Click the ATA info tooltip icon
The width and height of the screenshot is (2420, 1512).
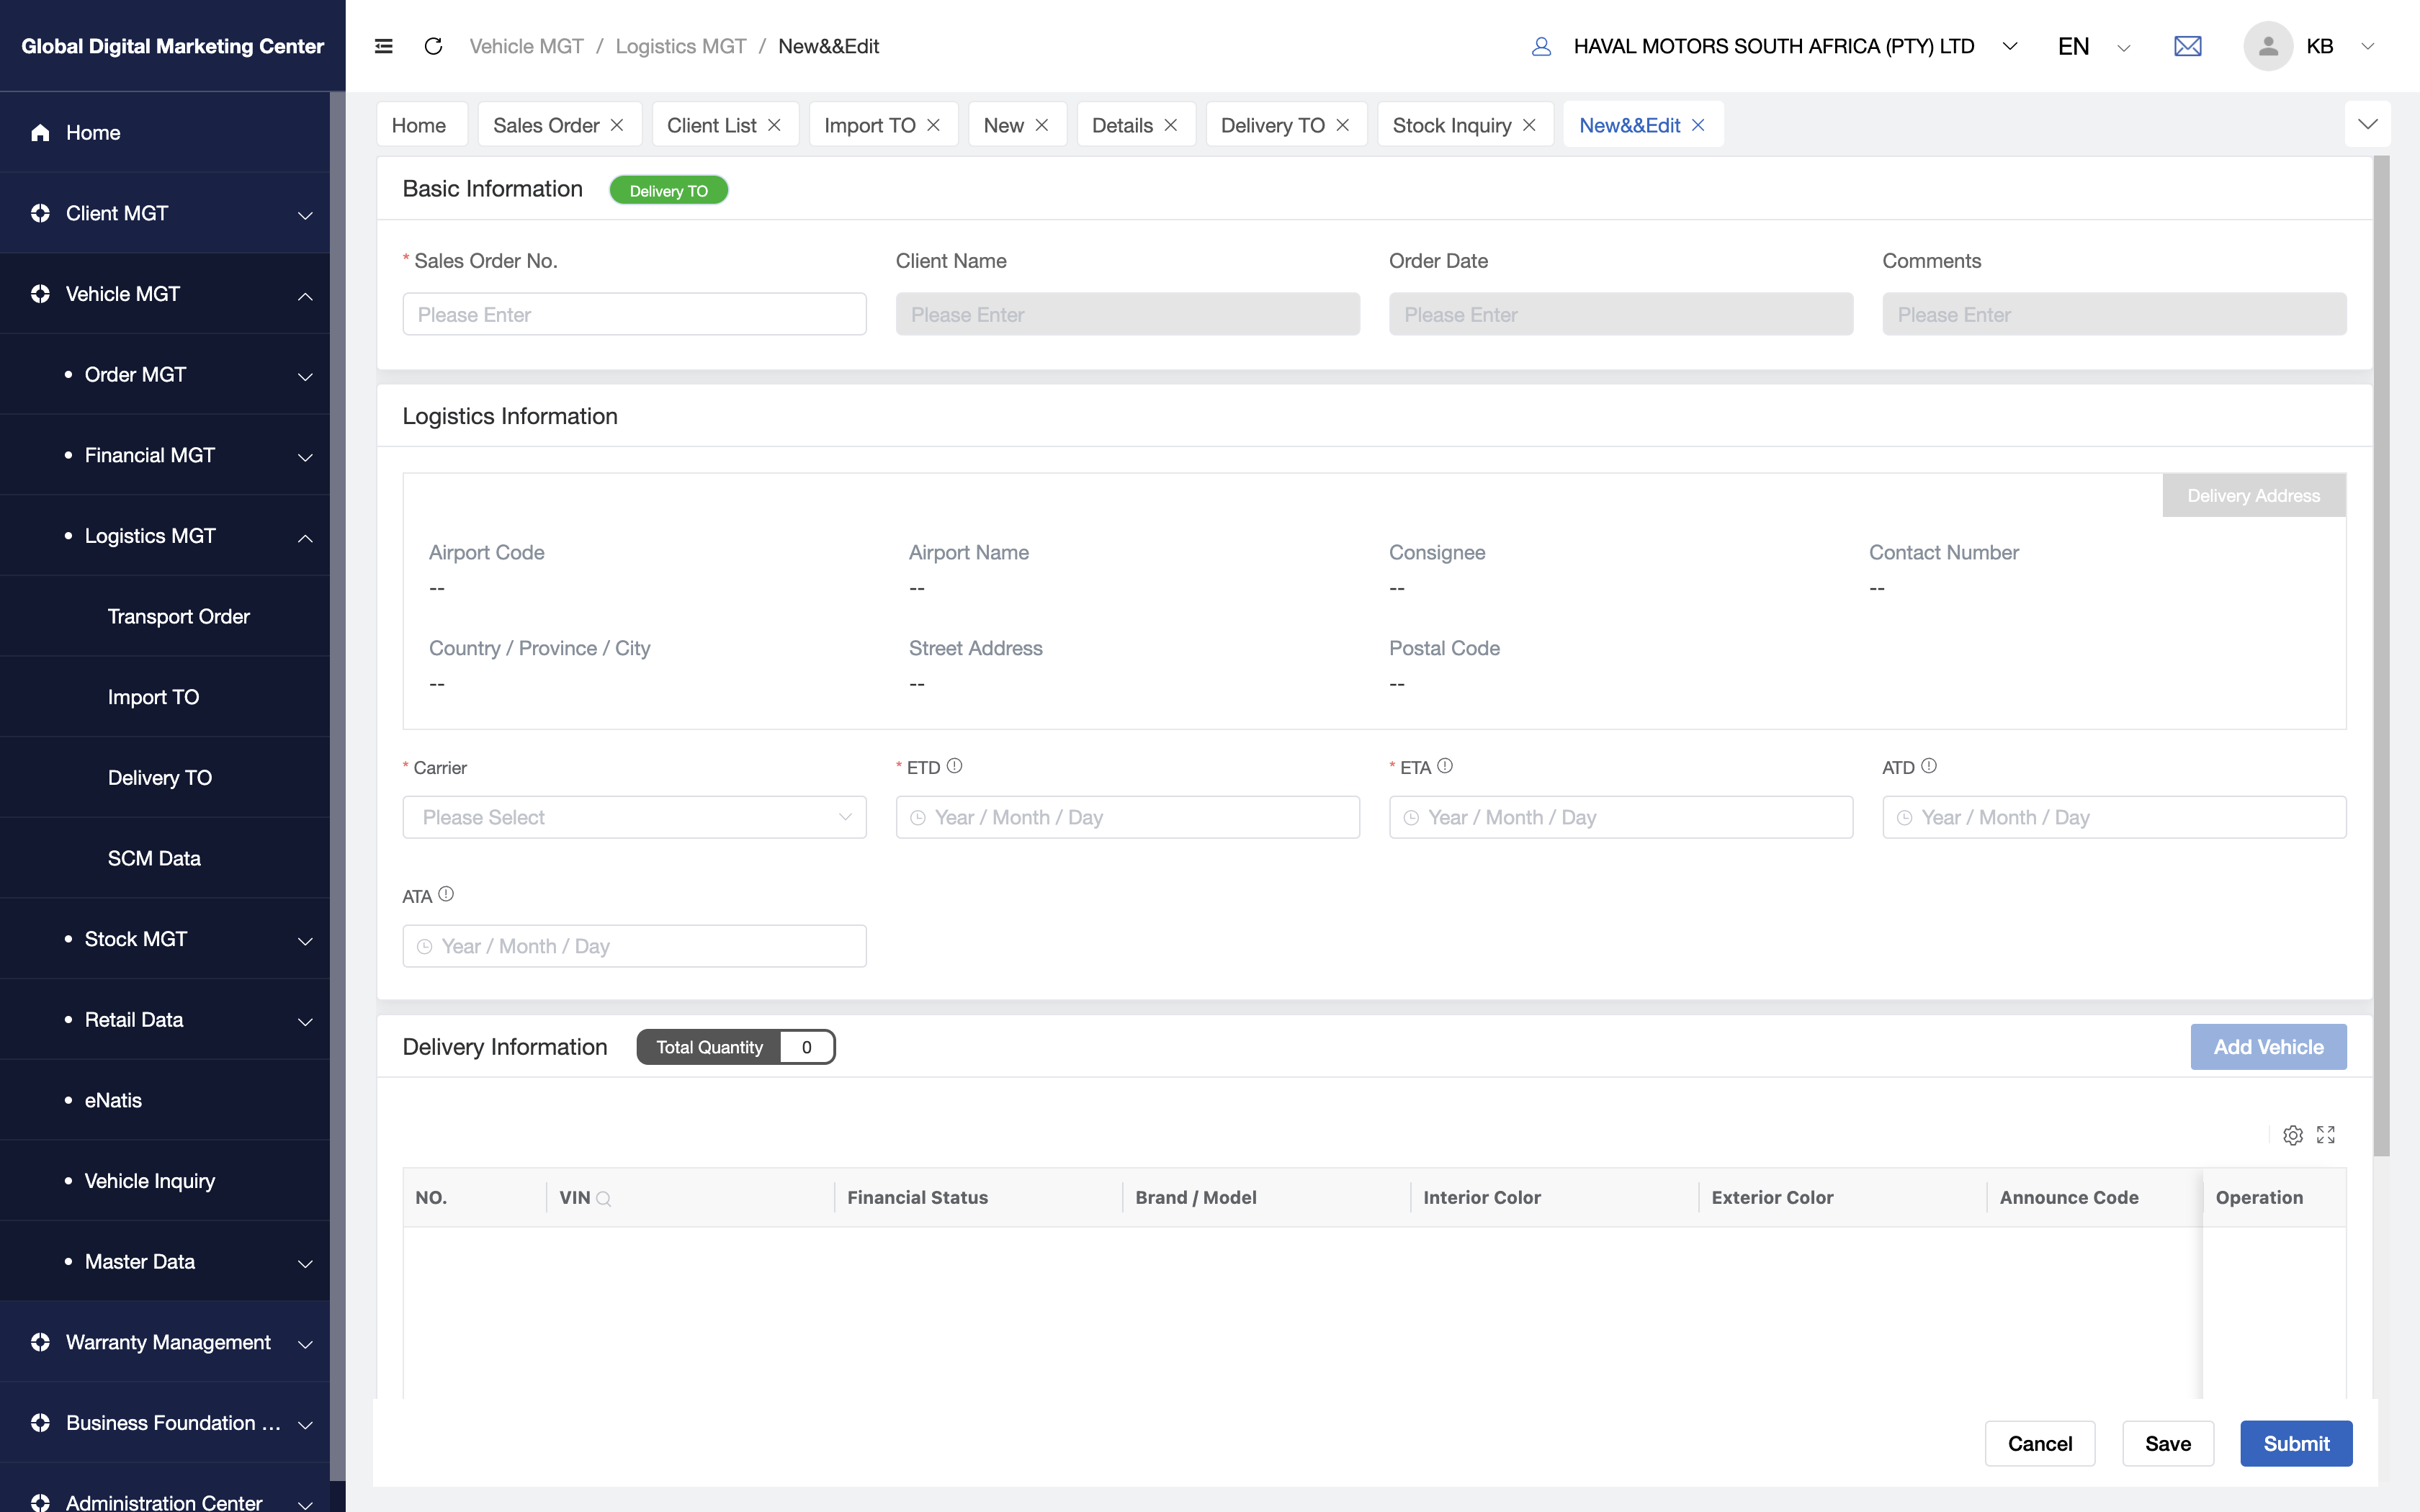click(x=446, y=895)
